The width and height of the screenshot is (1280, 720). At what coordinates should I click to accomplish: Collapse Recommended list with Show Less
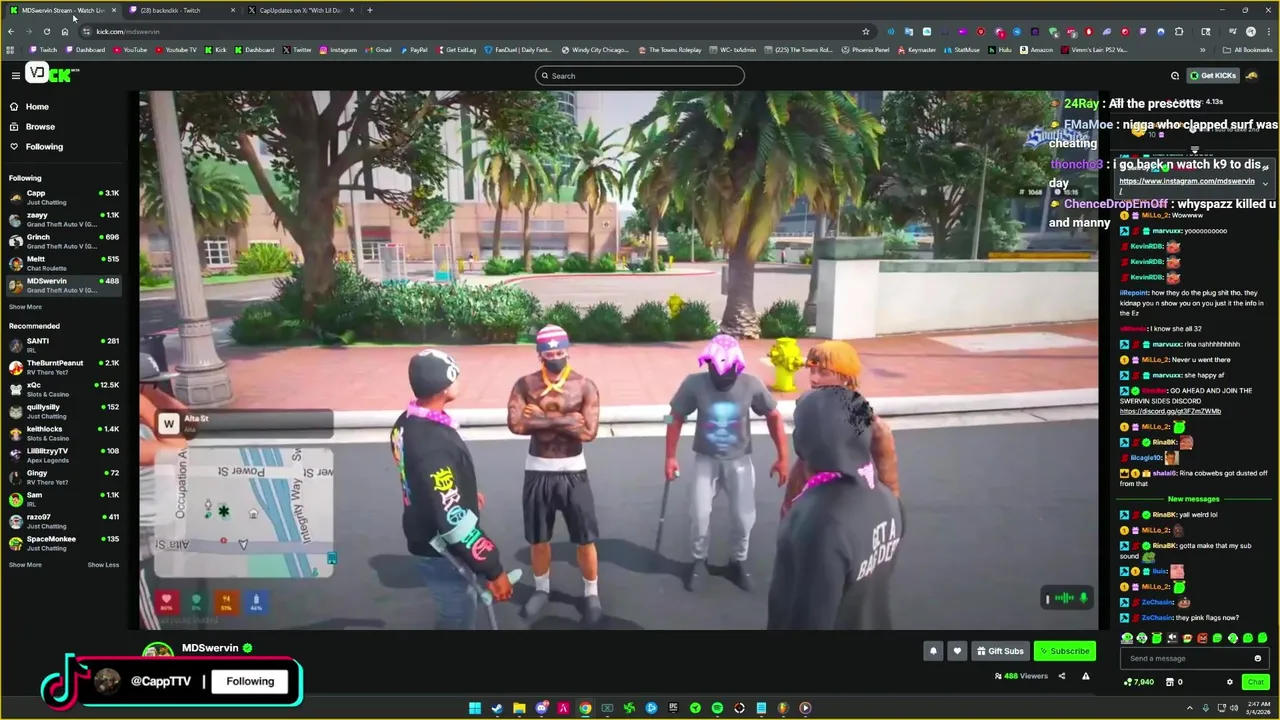click(103, 565)
